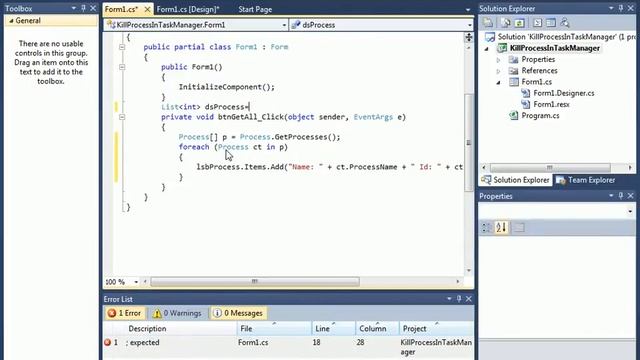This screenshot has height=360, width=640.
Task: Select the Solution Explorer bottom tab
Action: point(516,180)
